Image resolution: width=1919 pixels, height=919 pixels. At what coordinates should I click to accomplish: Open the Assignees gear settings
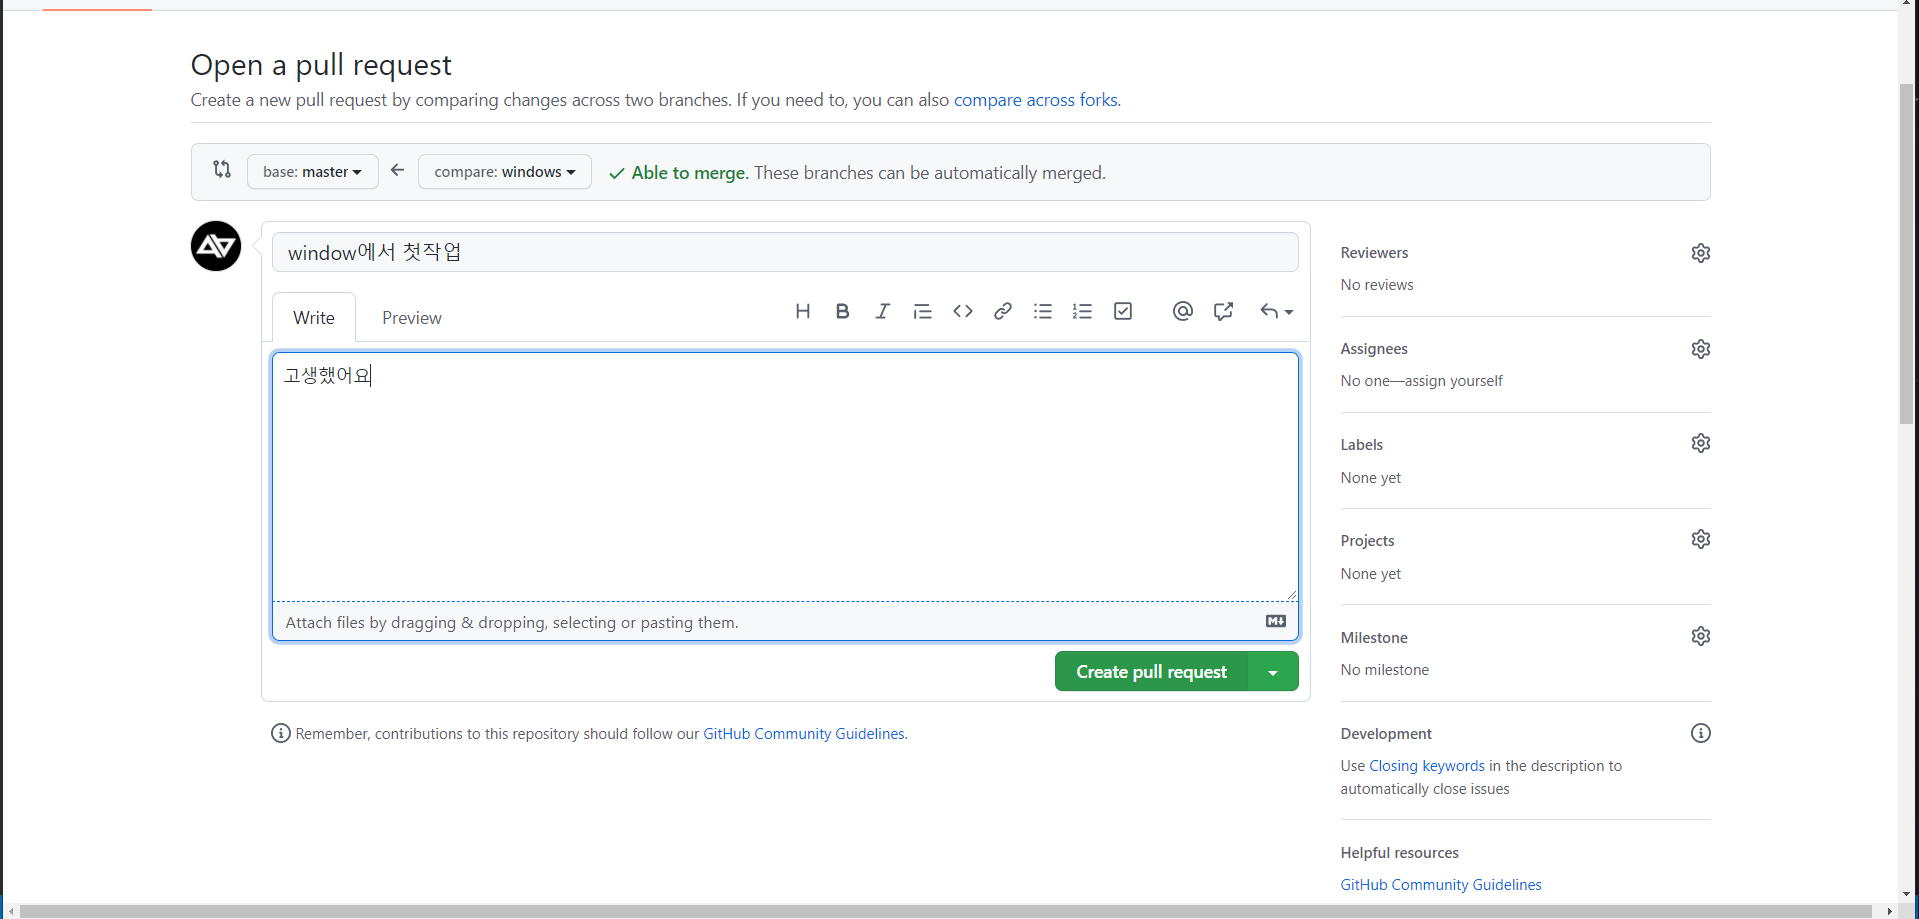1700,349
